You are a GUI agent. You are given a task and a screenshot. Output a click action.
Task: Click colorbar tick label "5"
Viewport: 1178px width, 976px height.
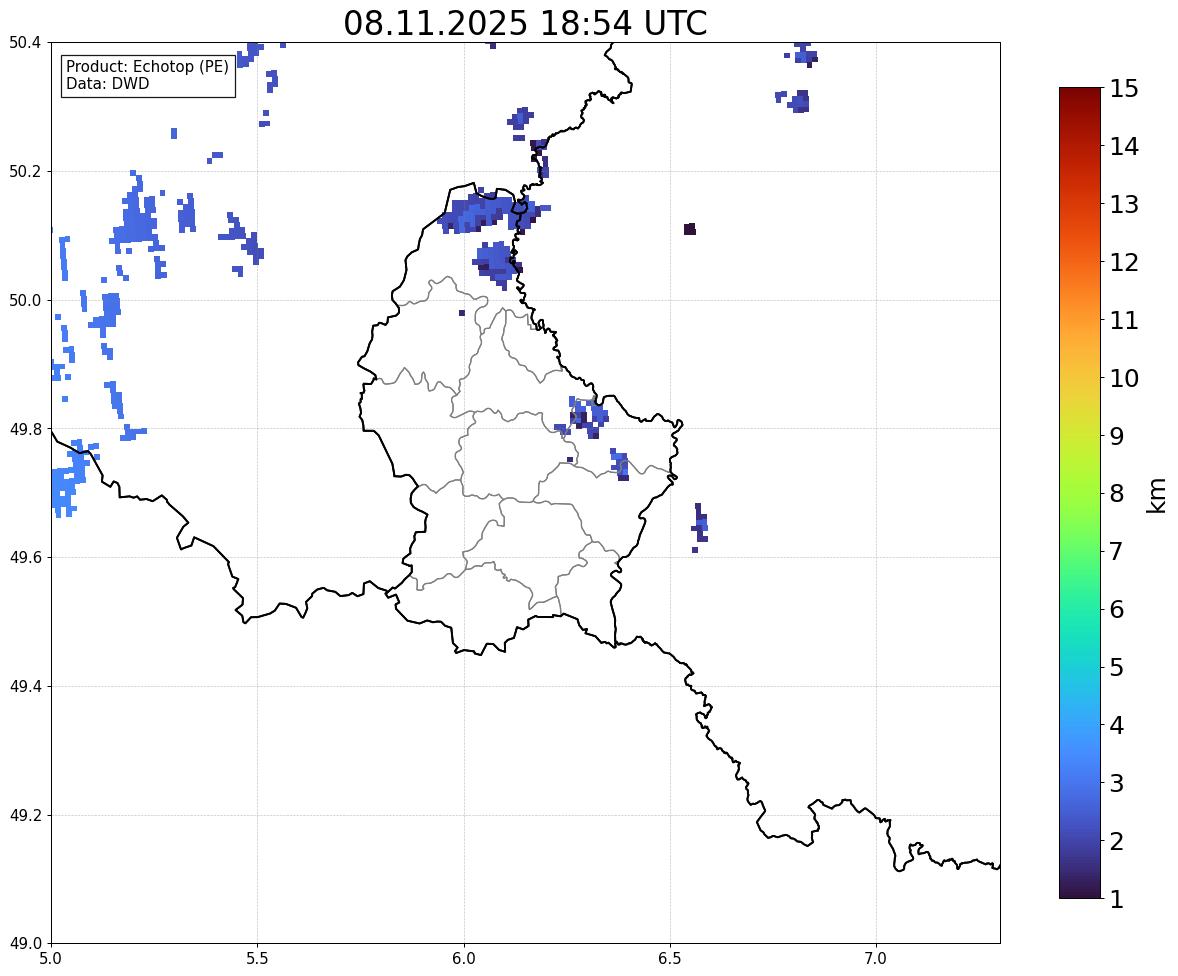[1116, 667]
